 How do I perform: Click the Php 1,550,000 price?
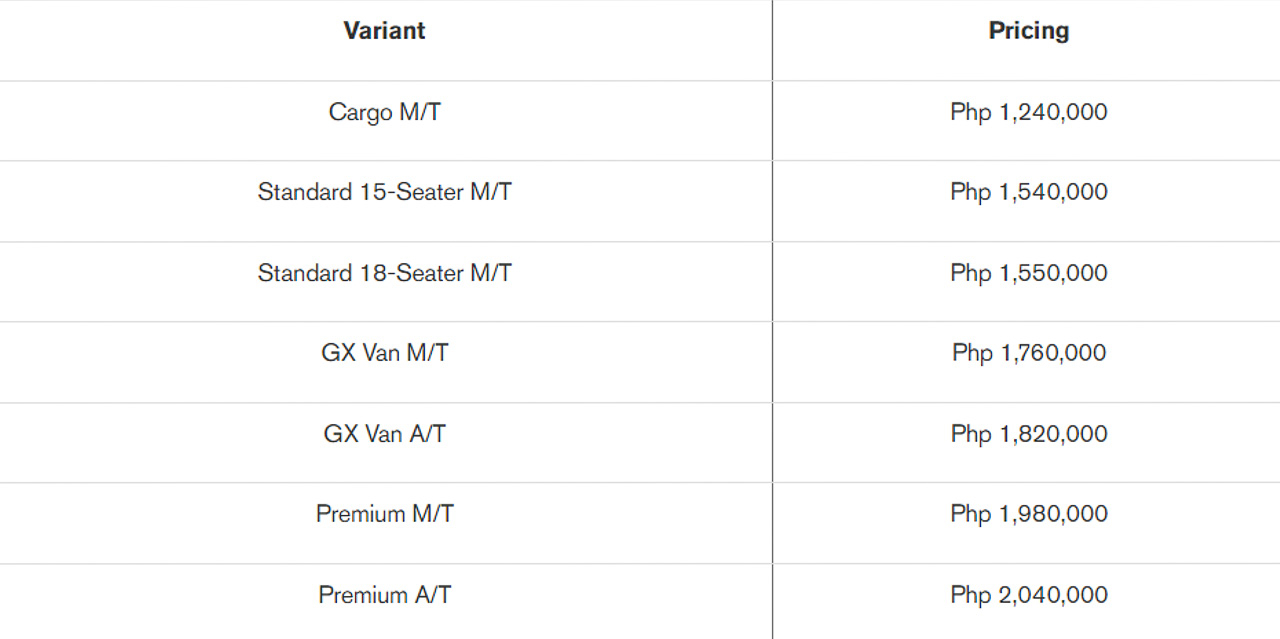click(x=1028, y=273)
